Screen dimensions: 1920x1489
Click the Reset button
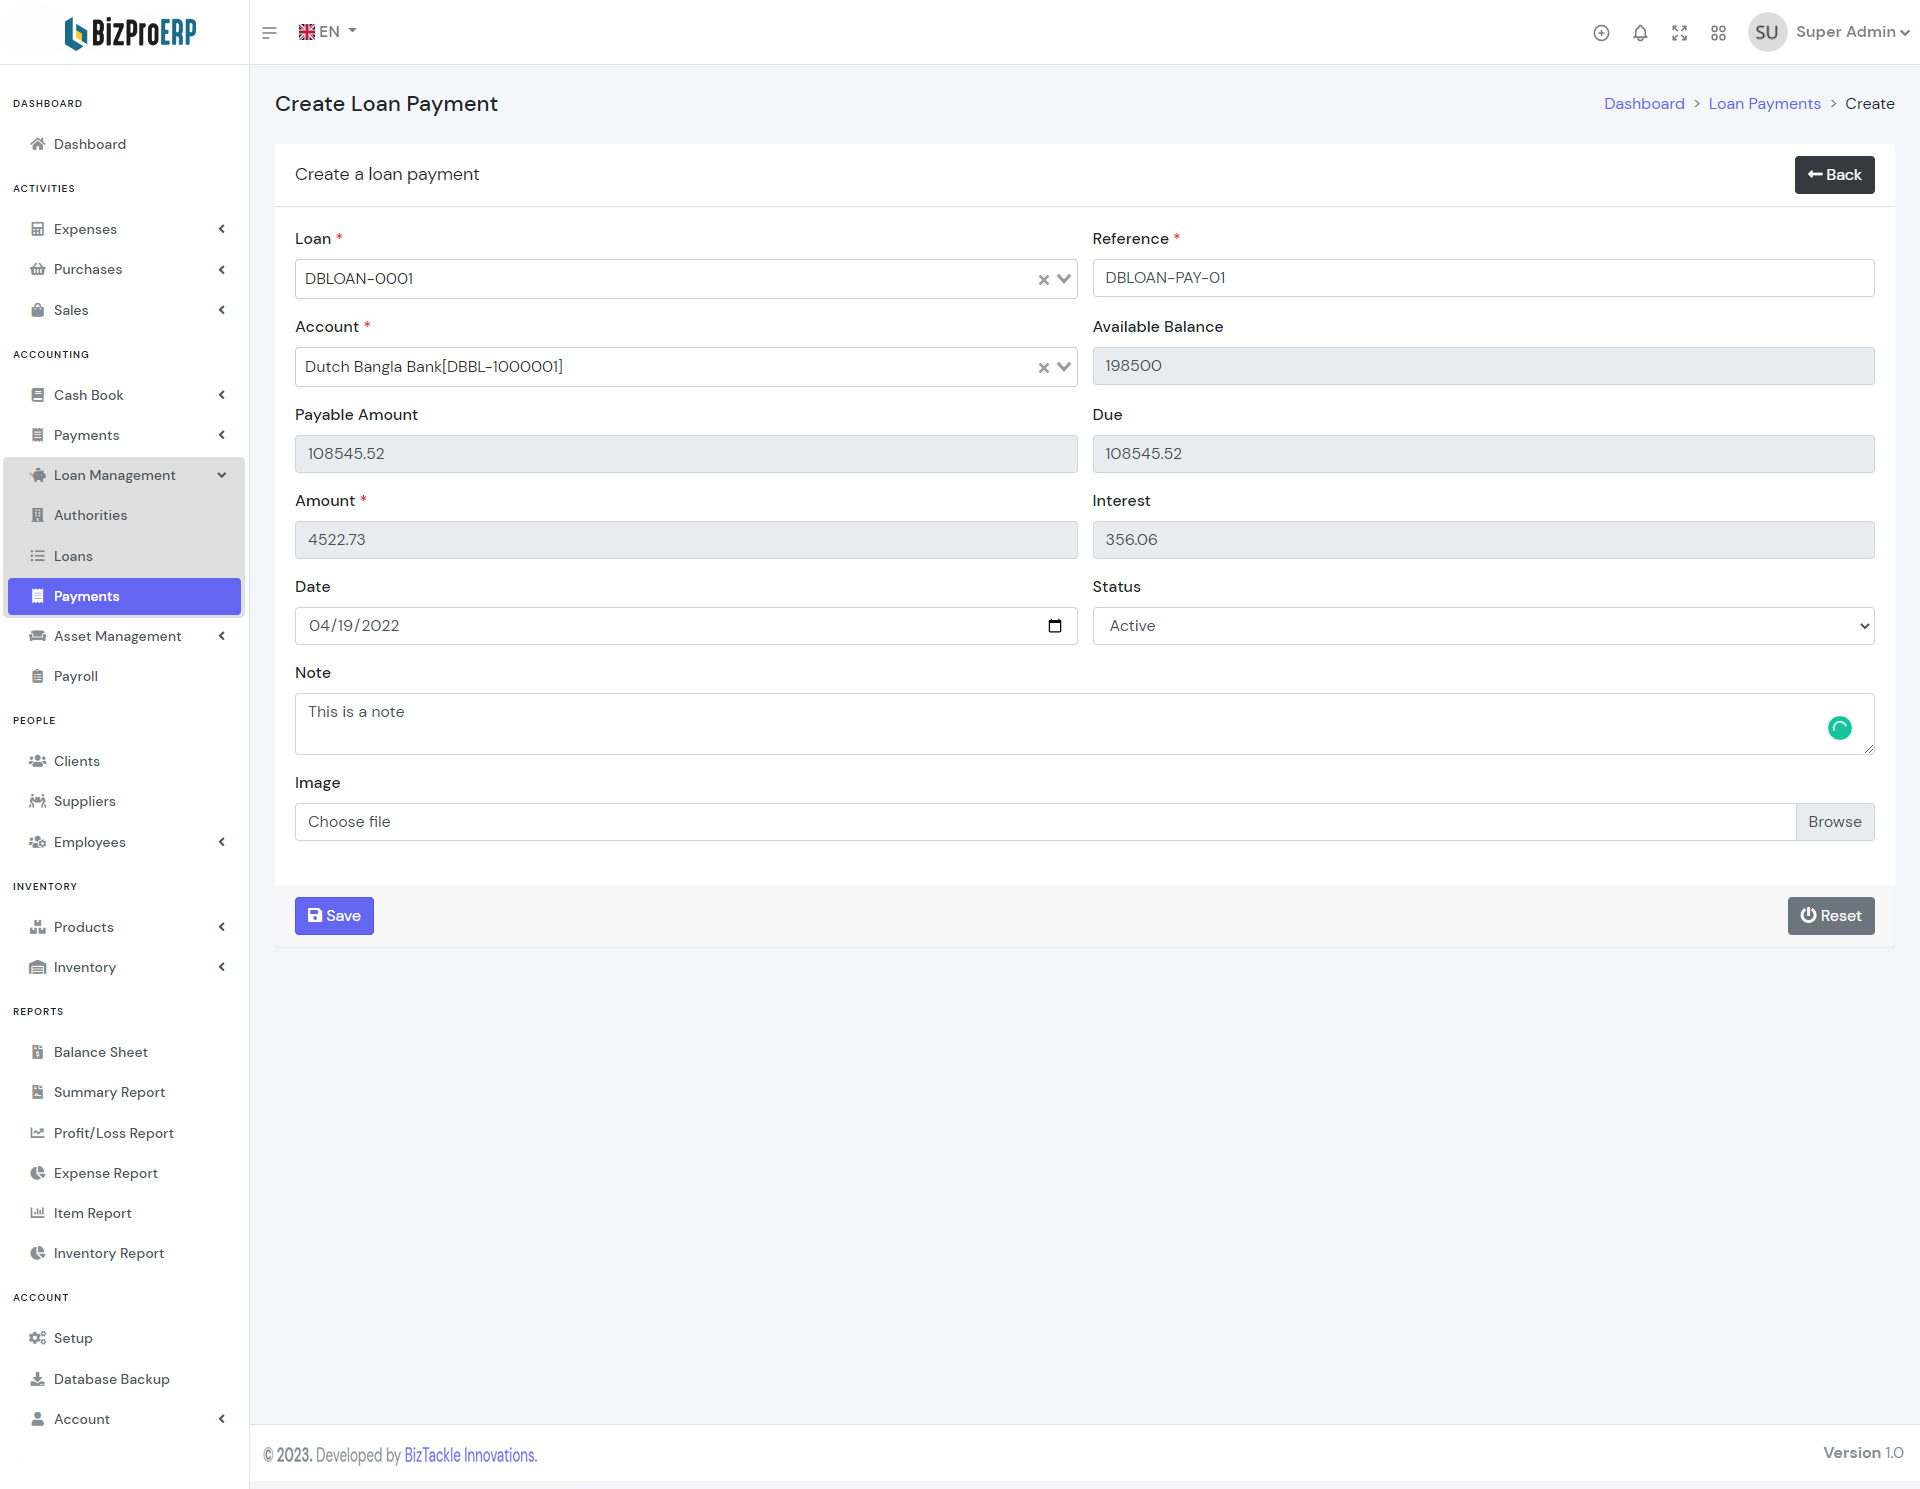[1830, 916]
